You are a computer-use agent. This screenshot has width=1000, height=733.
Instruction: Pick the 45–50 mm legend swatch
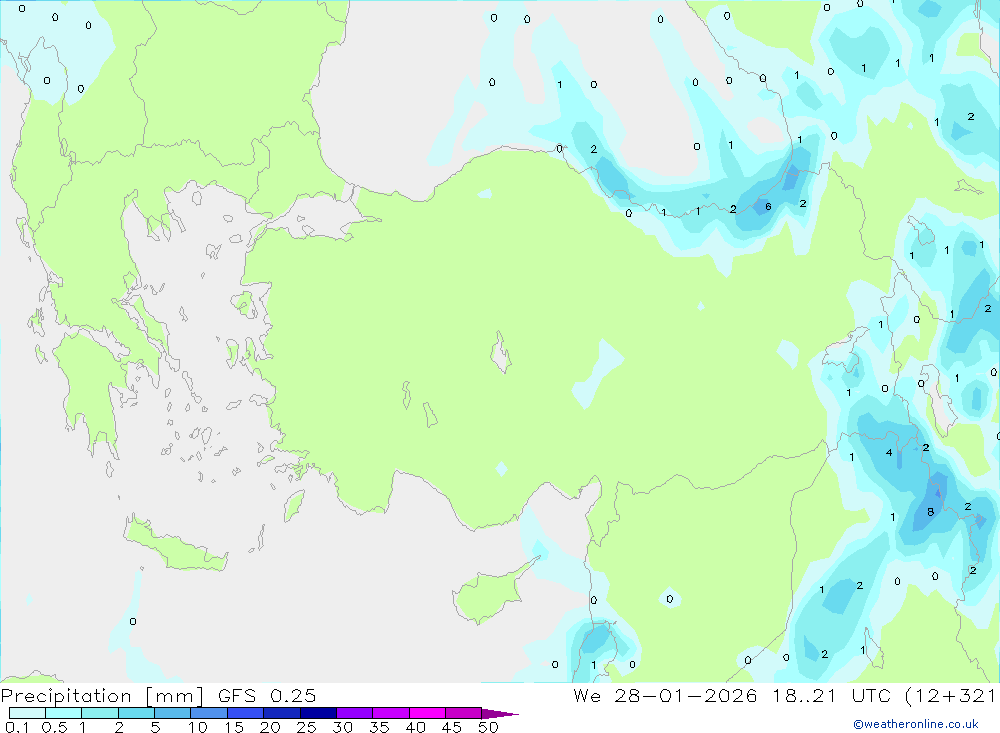[x=463, y=713]
